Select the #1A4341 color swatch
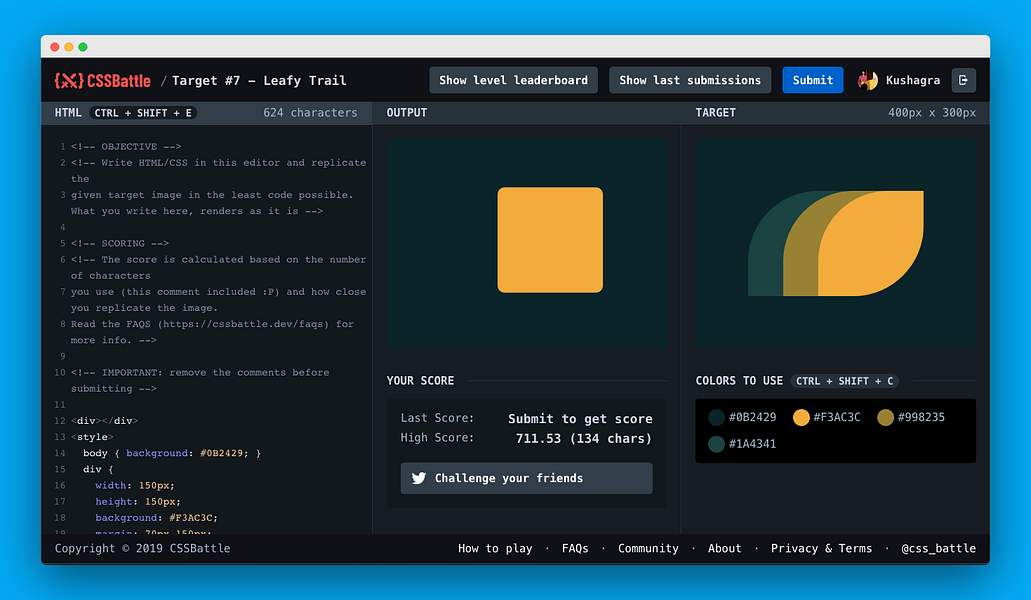This screenshot has width=1031, height=600. pyautogui.click(x=714, y=443)
